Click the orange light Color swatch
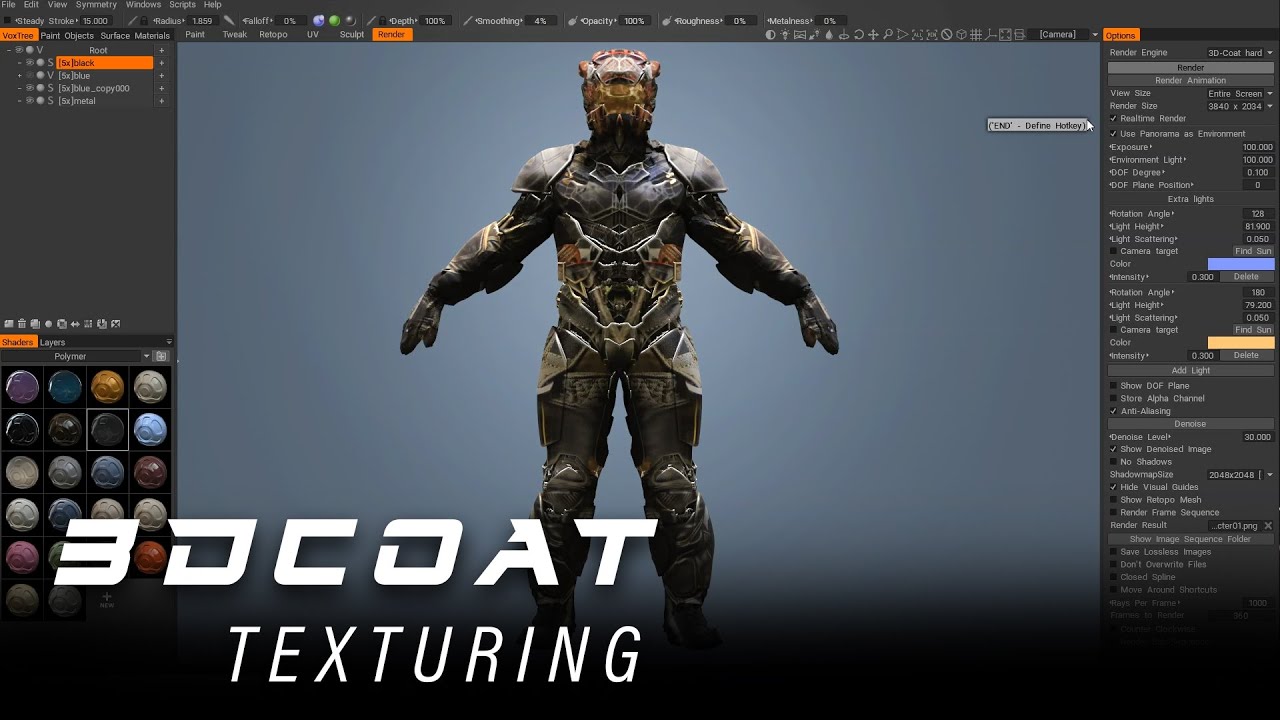1280x720 pixels. (x=1241, y=342)
